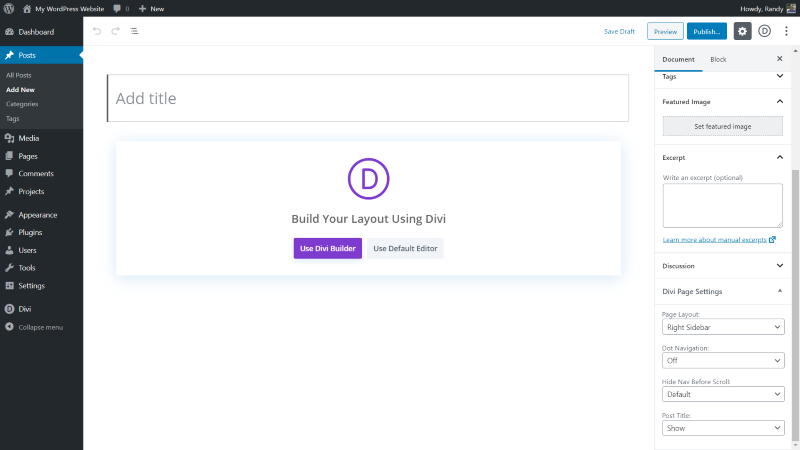Open My WordPress Website home link
This screenshot has height=450, width=800.
pyautogui.click(x=63, y=9)
